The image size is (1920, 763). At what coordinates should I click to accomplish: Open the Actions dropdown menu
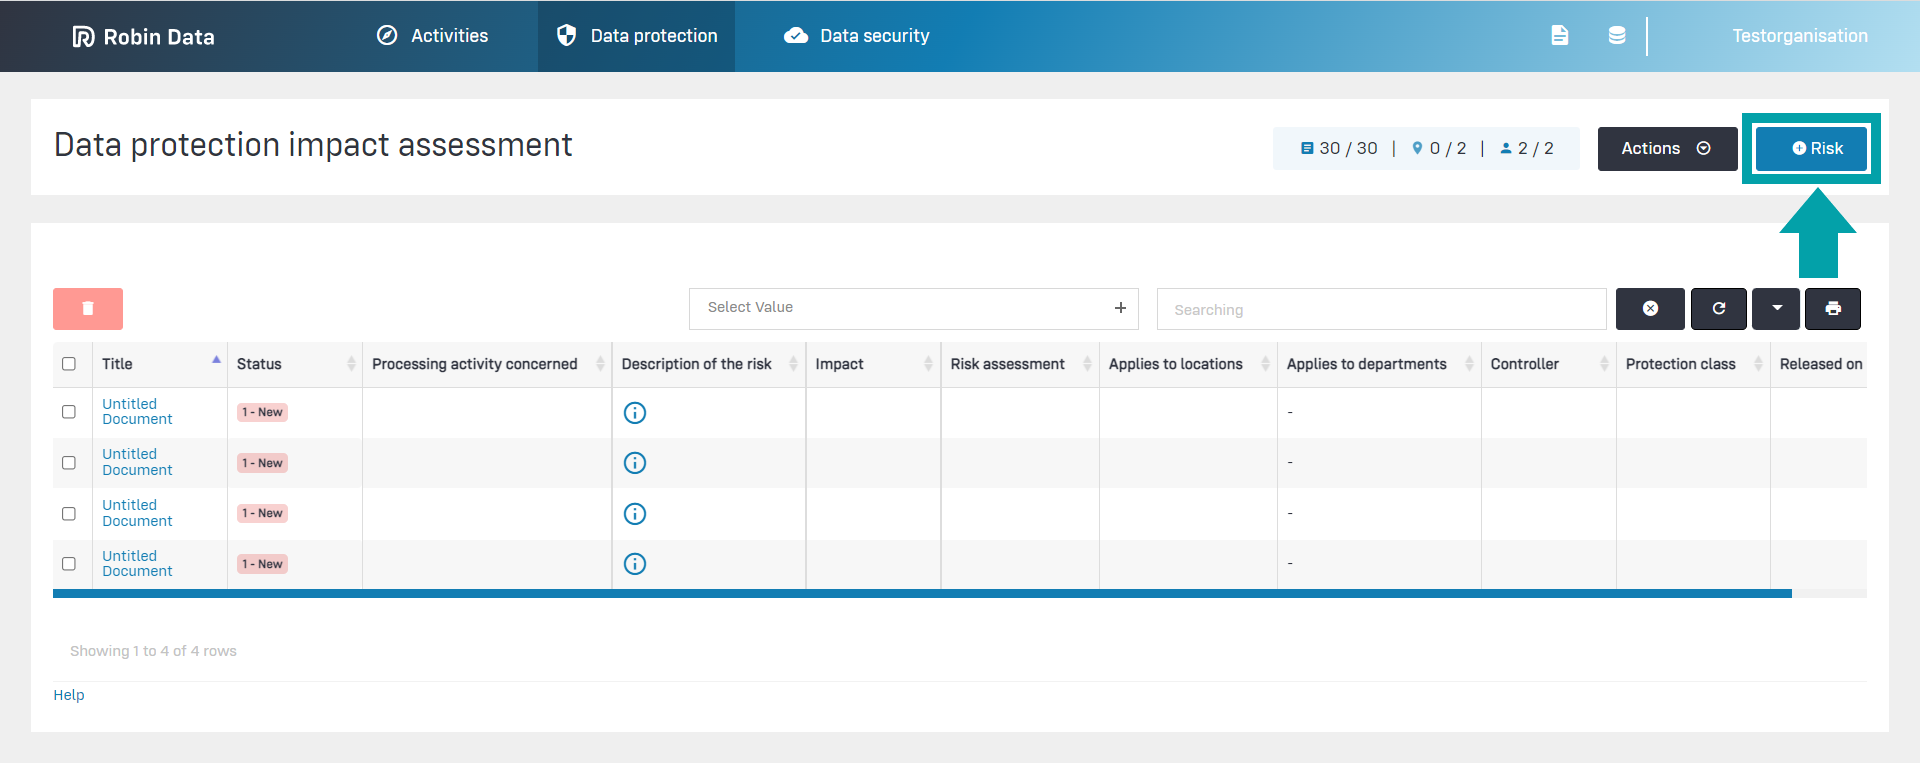[x=1666, y=149]
